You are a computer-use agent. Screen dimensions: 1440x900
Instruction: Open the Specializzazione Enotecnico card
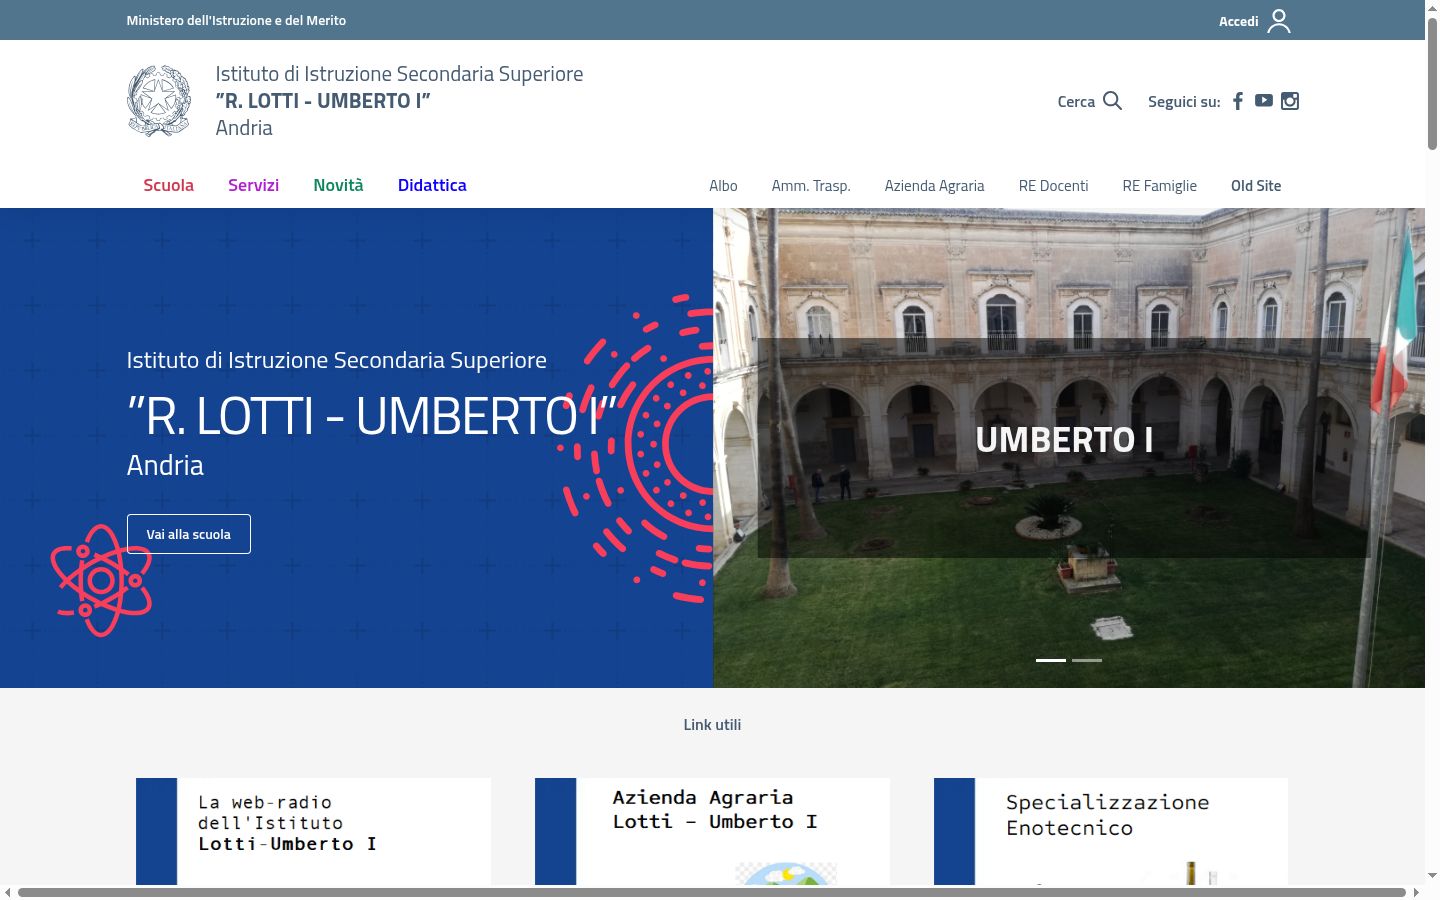coord(1111,831)
